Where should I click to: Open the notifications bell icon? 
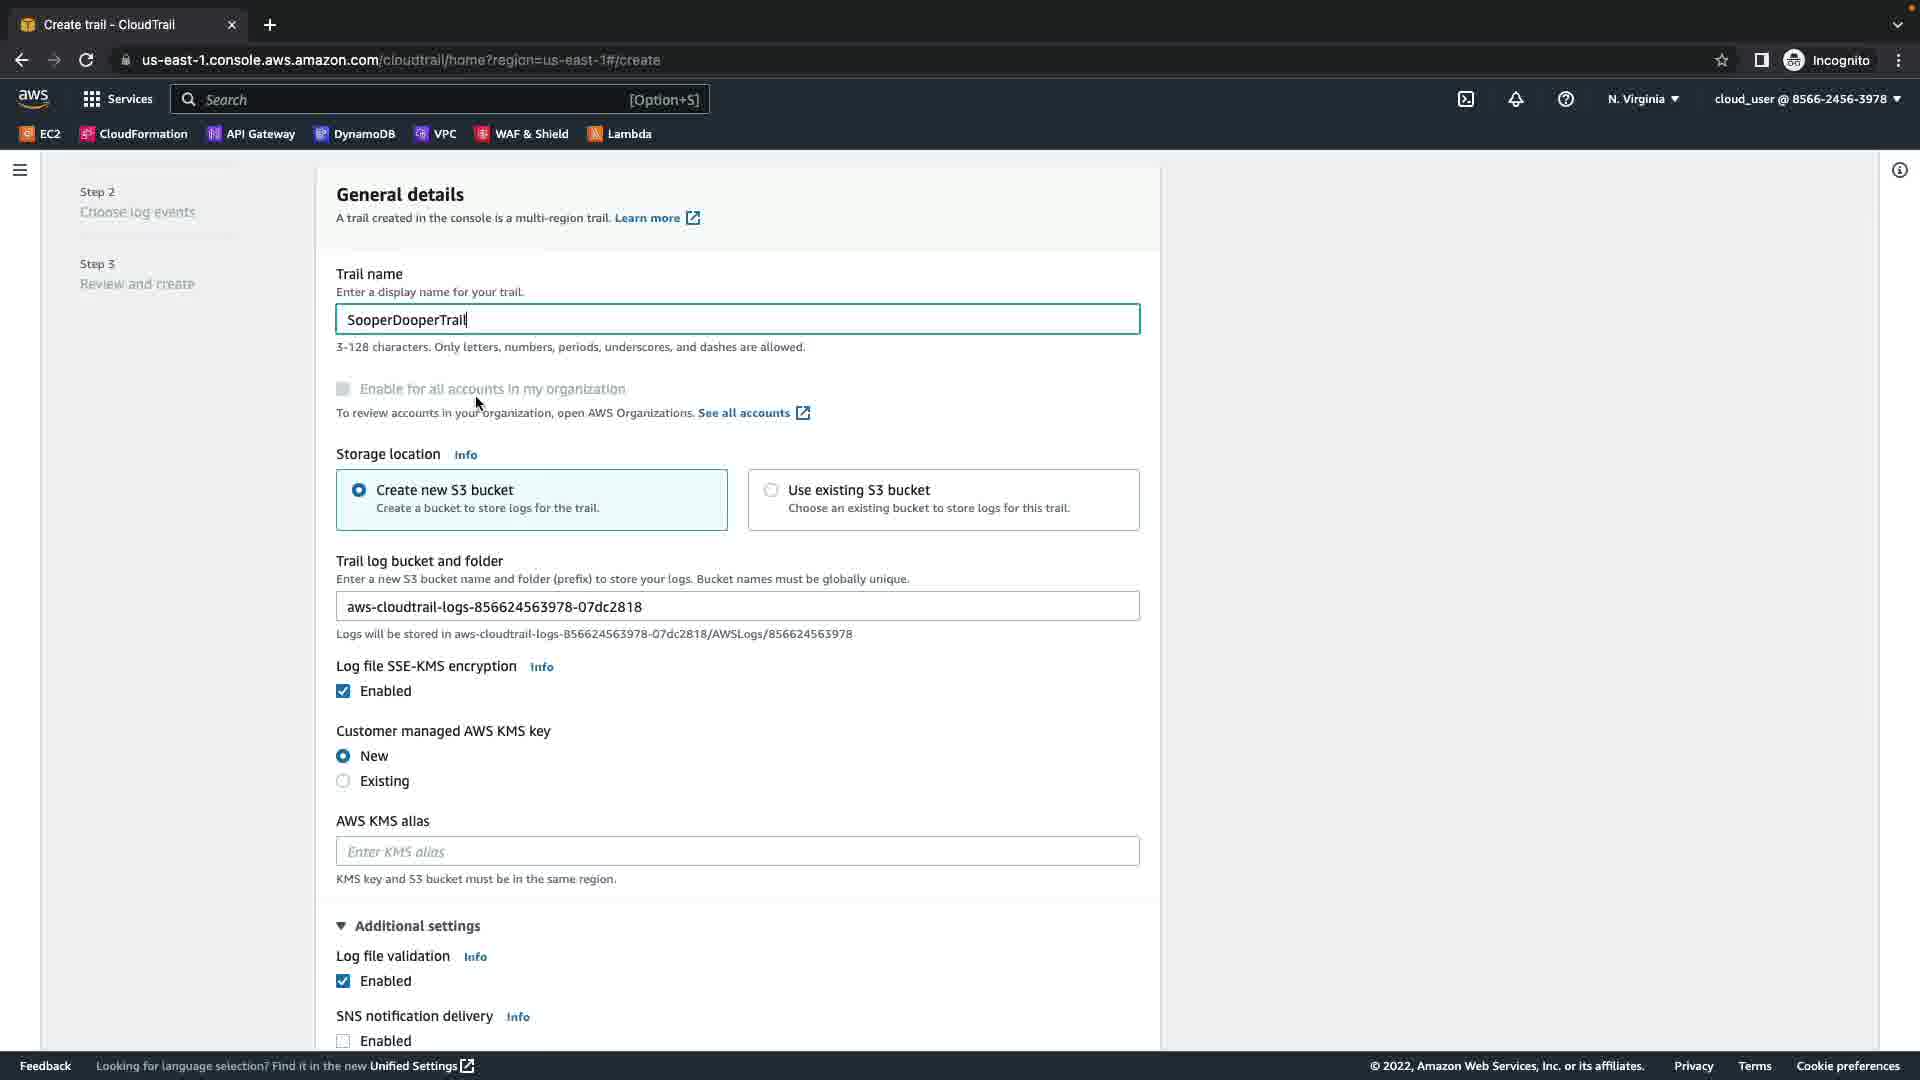click(1516, 99)
